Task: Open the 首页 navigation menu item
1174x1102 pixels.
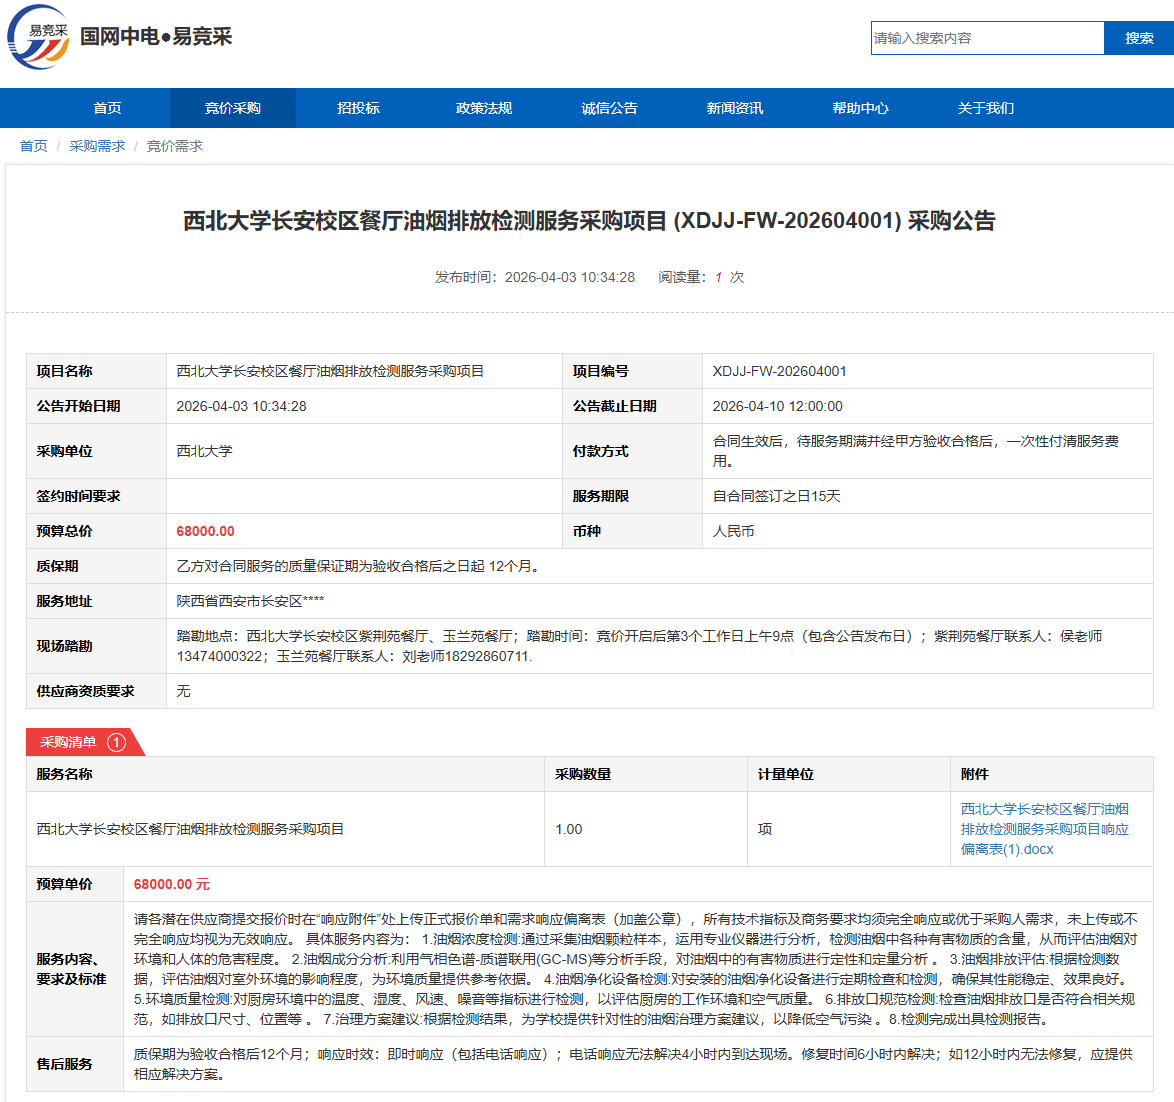Action: [107, 108]
